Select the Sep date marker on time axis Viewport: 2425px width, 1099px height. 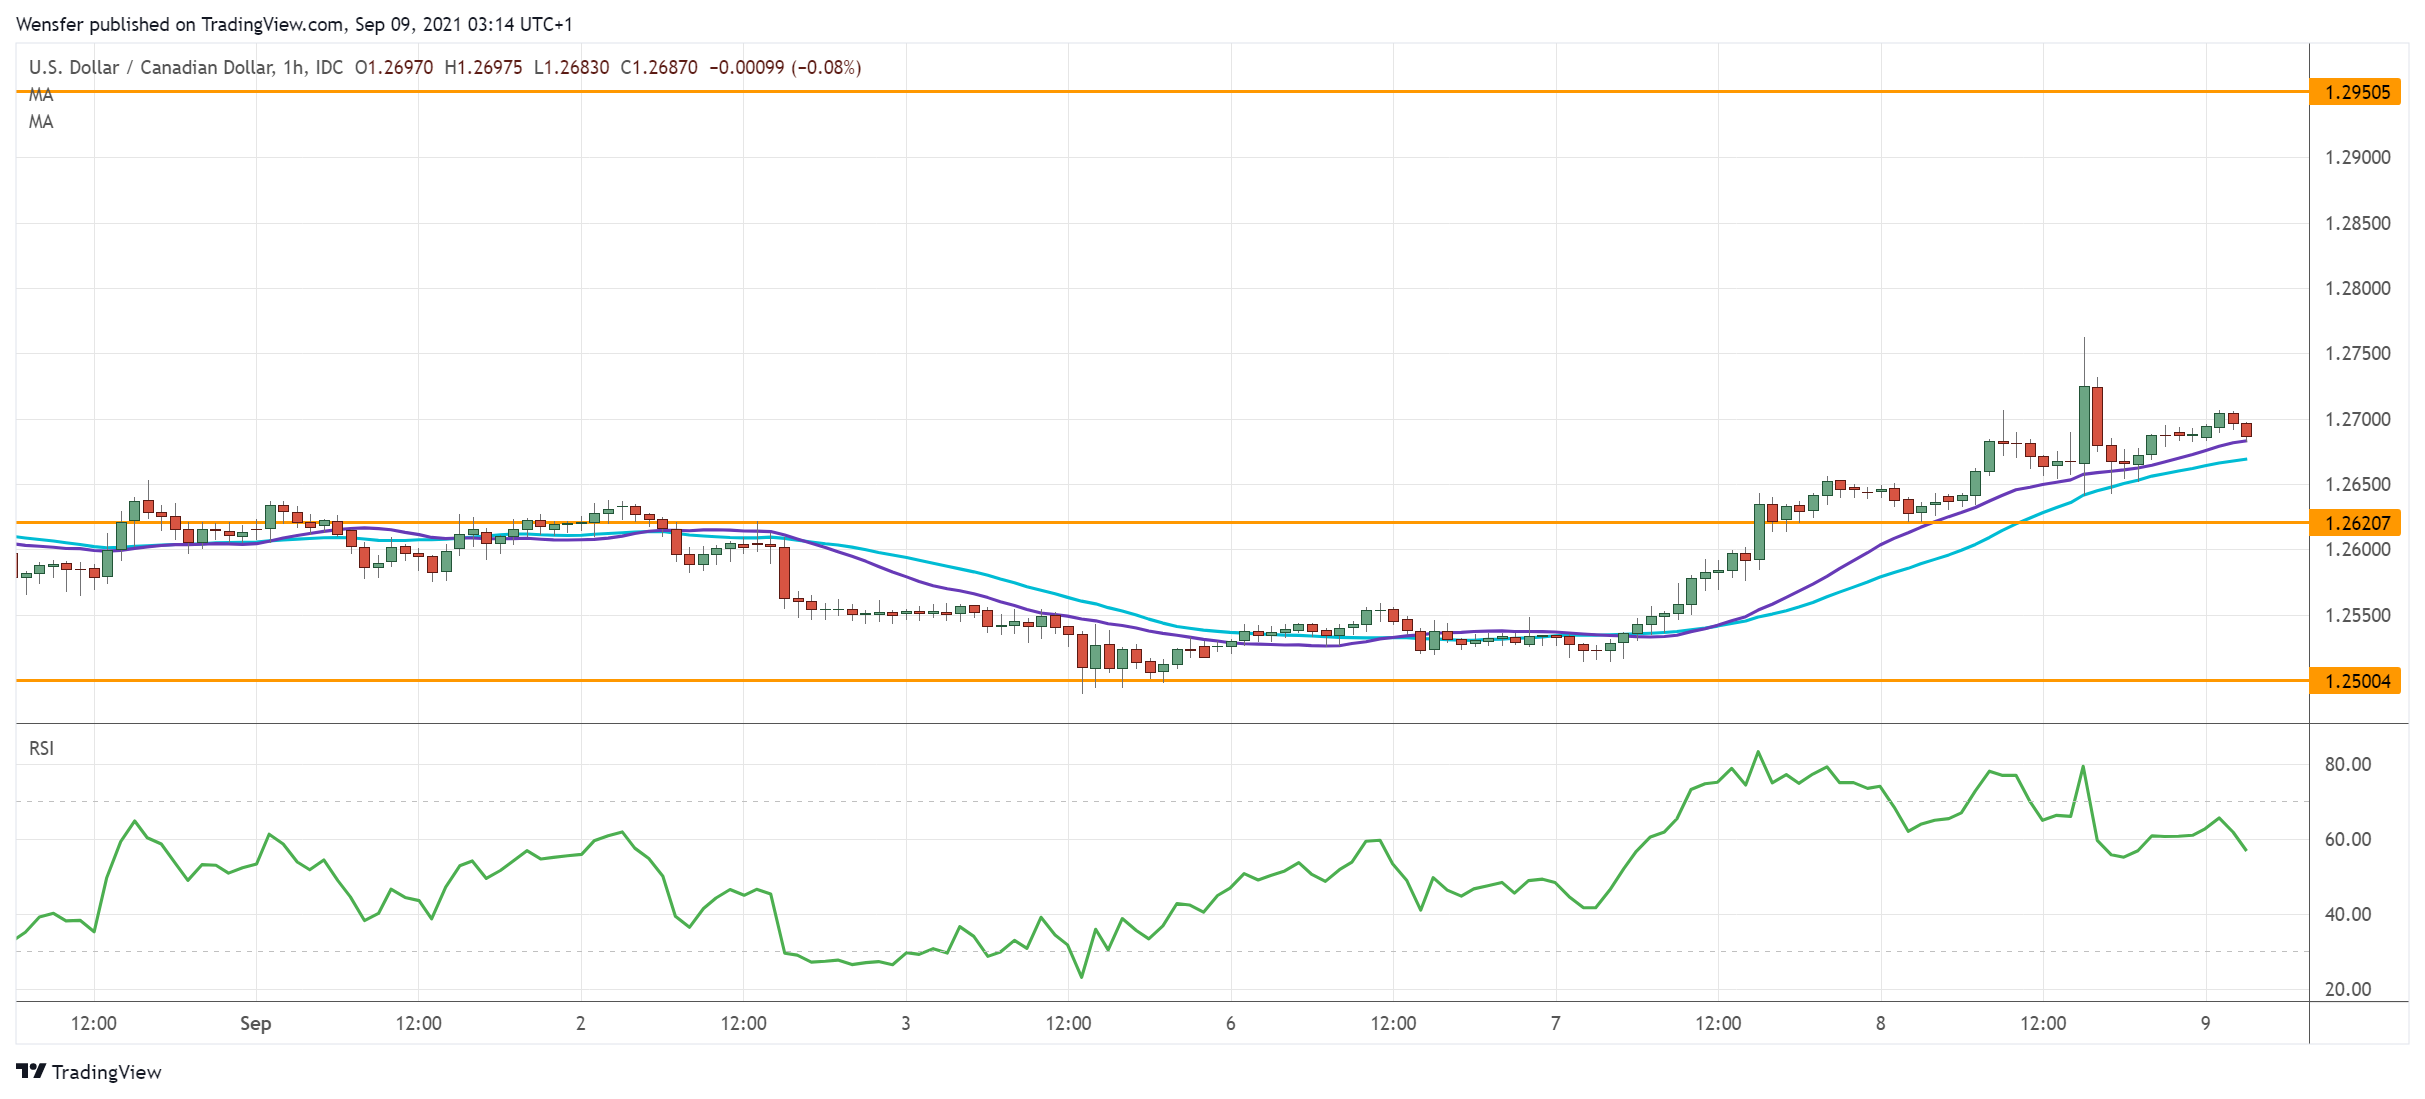point(256,1023)
